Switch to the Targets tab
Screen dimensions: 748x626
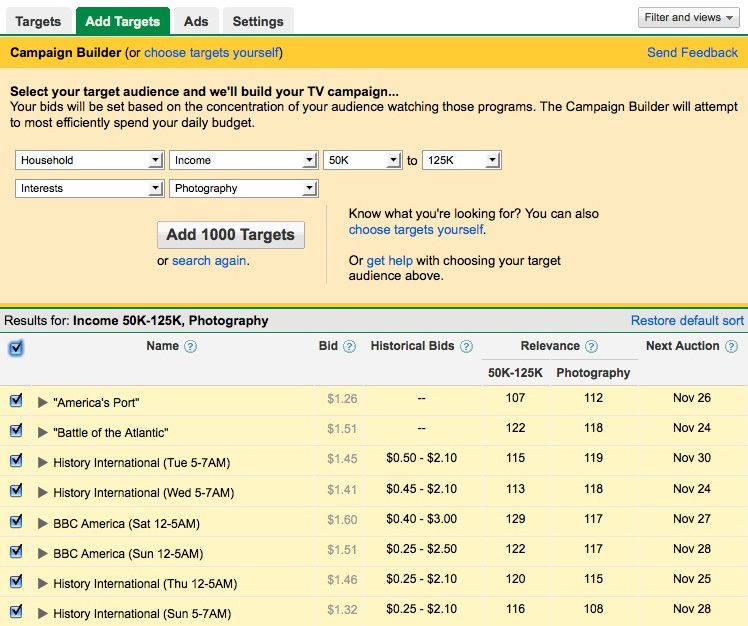[38, 21]
